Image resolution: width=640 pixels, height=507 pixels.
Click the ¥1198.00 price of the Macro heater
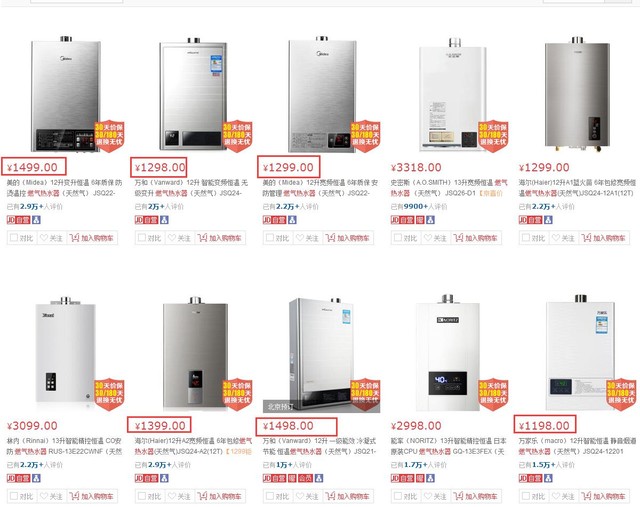point(546,426)
